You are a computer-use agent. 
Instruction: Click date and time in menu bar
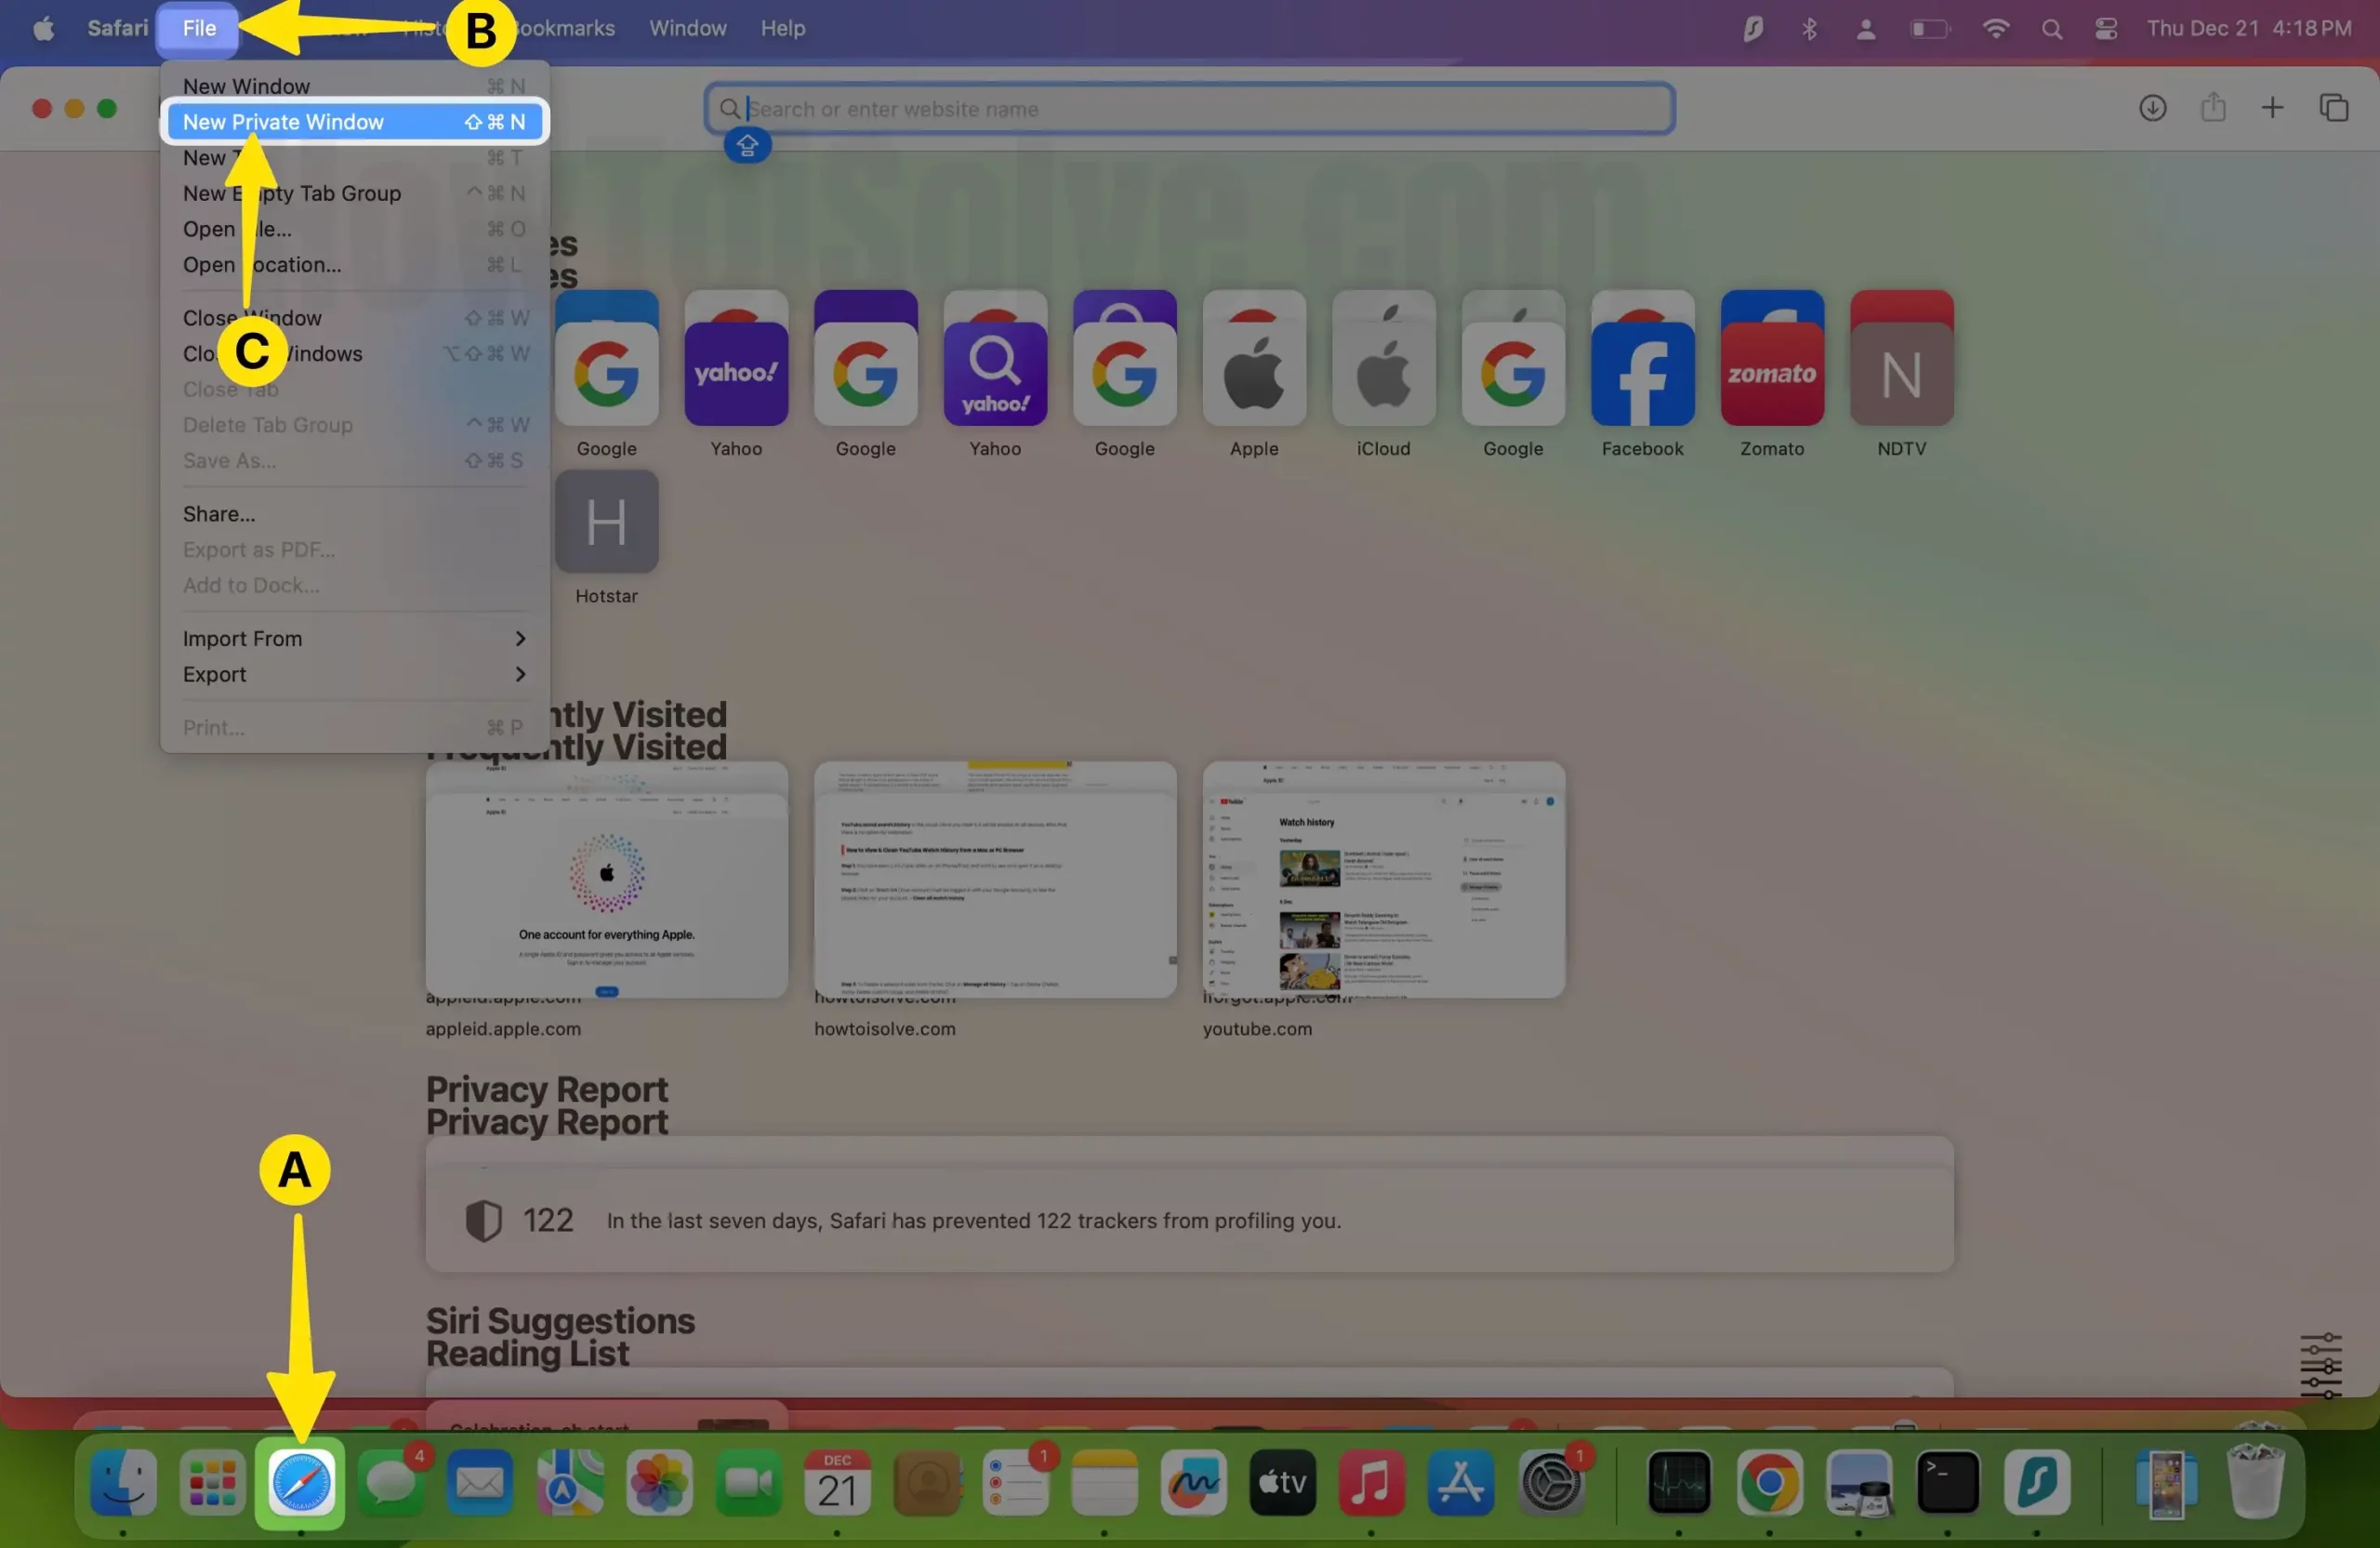click(2248, 29)
